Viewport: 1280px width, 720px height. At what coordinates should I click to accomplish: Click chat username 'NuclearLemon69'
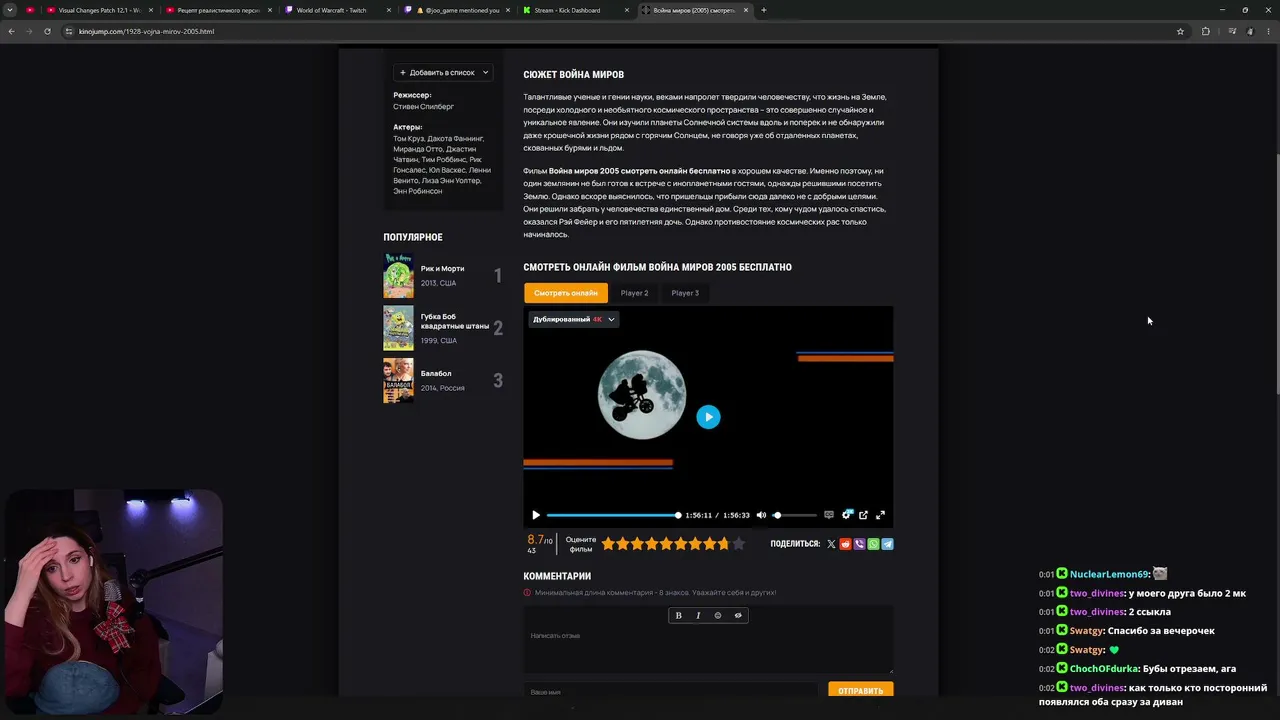1109,574
